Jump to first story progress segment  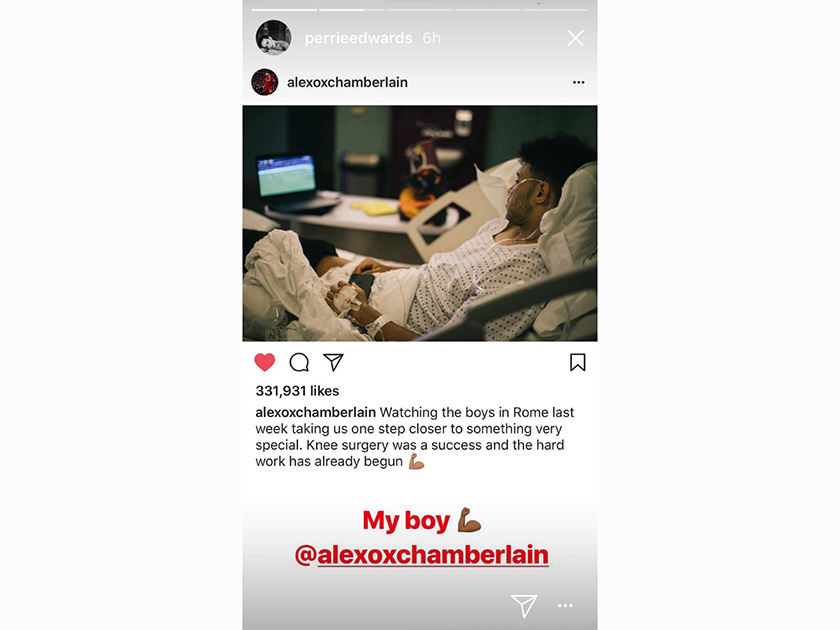coord(284,10)
